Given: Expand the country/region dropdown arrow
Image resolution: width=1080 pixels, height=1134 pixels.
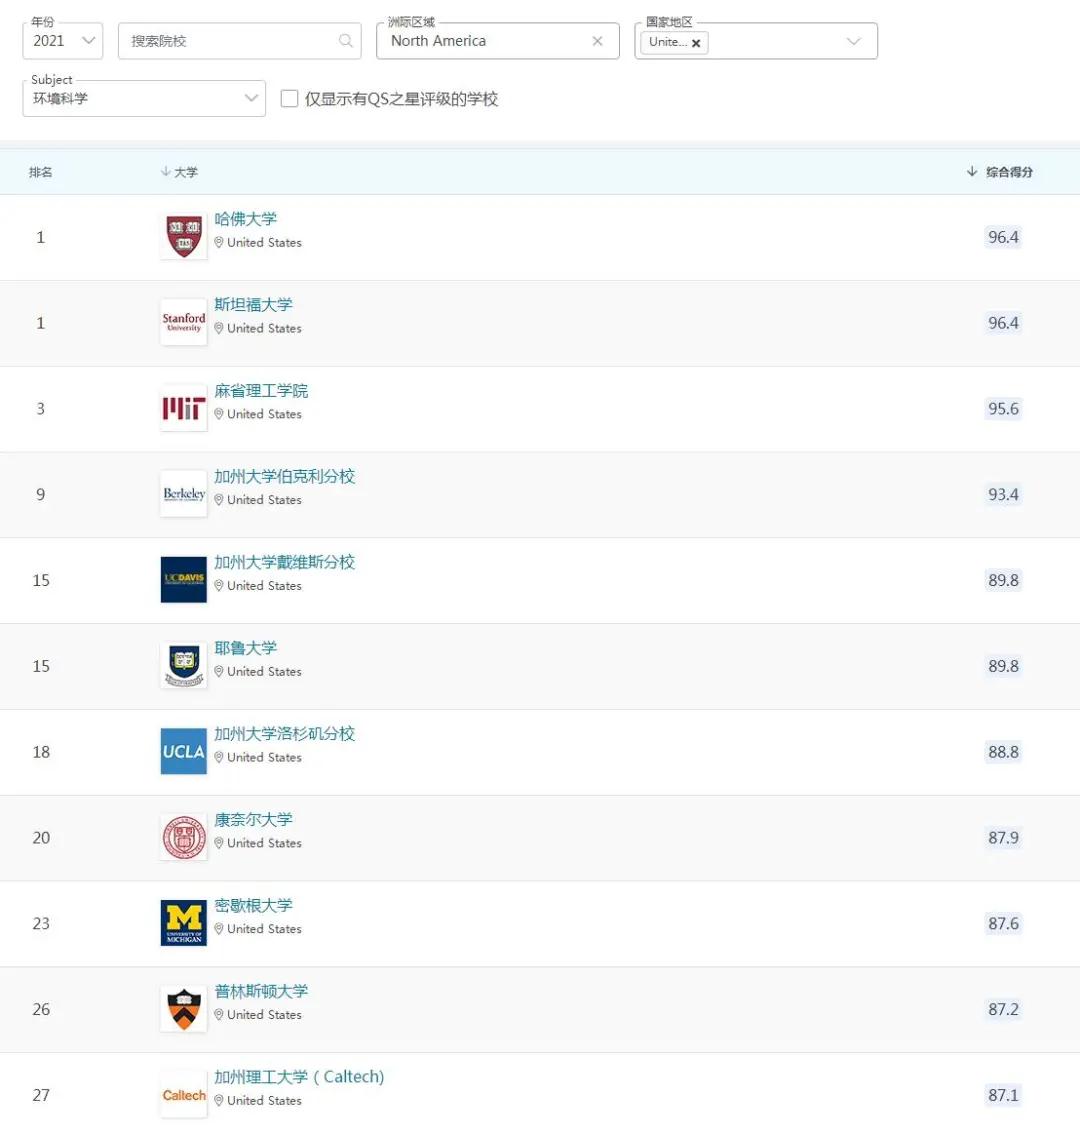Looking at the screenshot, I should pyautogui.click(x=854, y=41).
